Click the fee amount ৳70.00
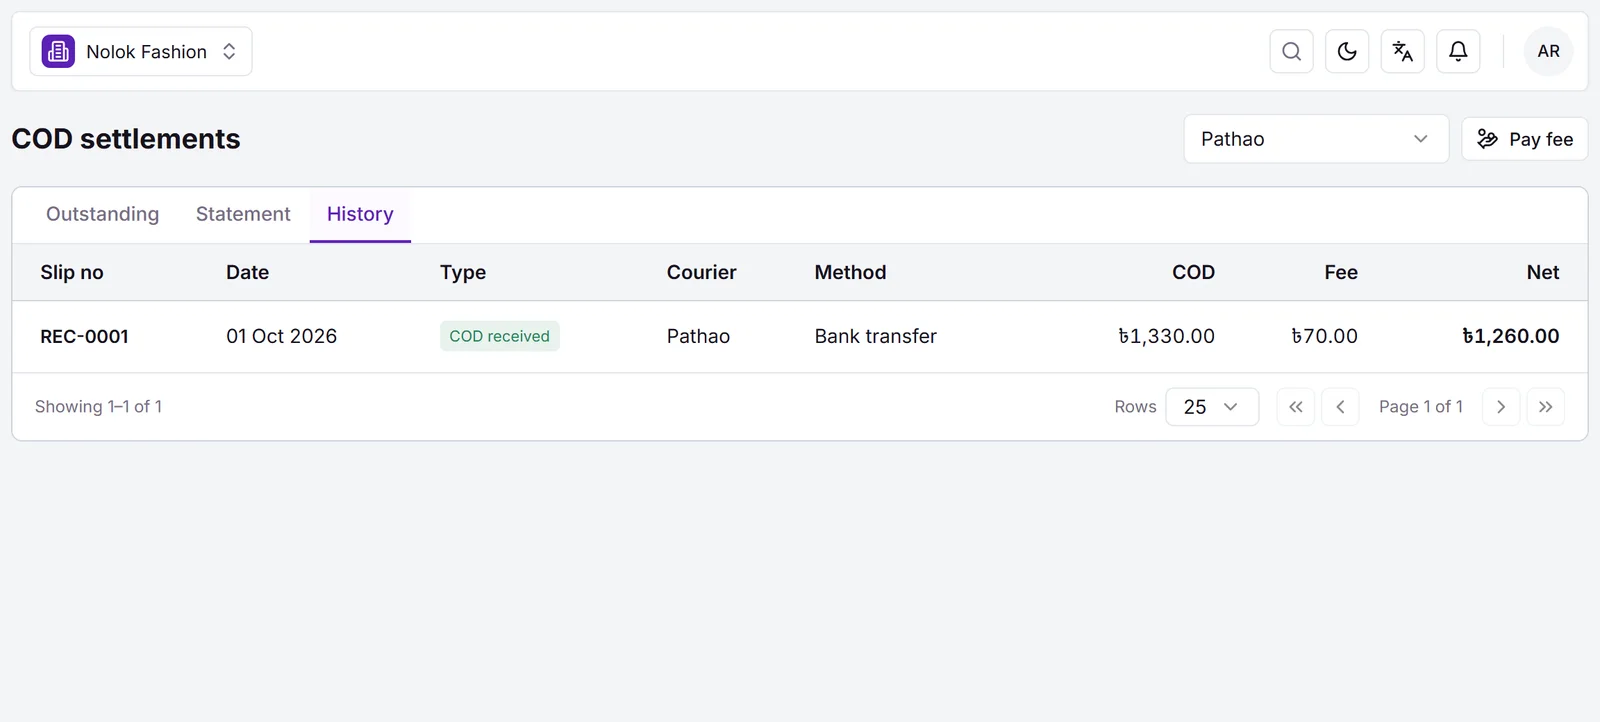The image size is (1600, 722). [1324, 337]
